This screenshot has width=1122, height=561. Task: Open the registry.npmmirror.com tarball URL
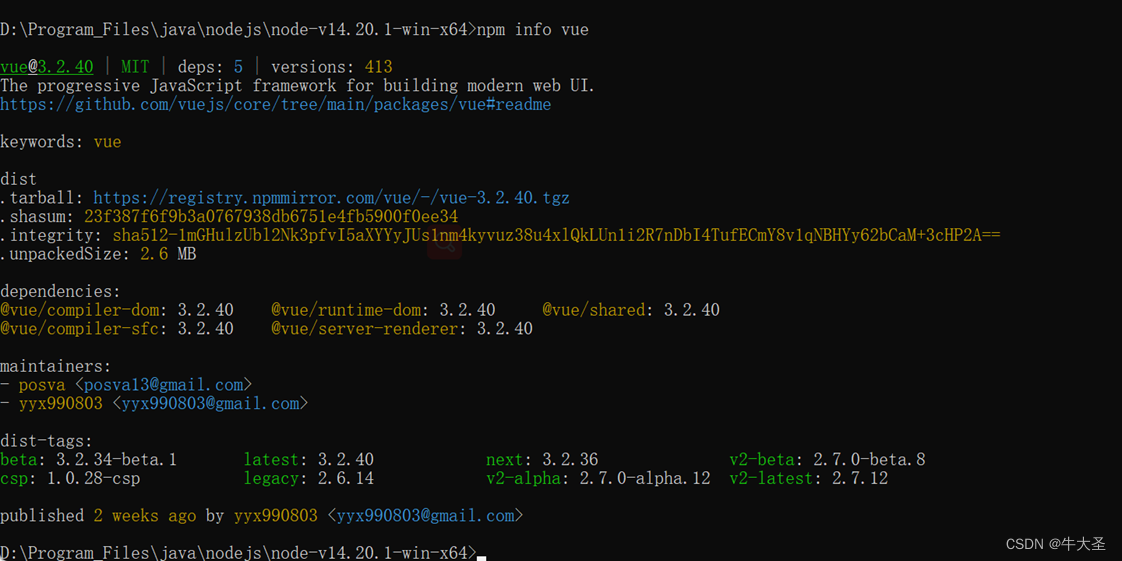point(331,197)
